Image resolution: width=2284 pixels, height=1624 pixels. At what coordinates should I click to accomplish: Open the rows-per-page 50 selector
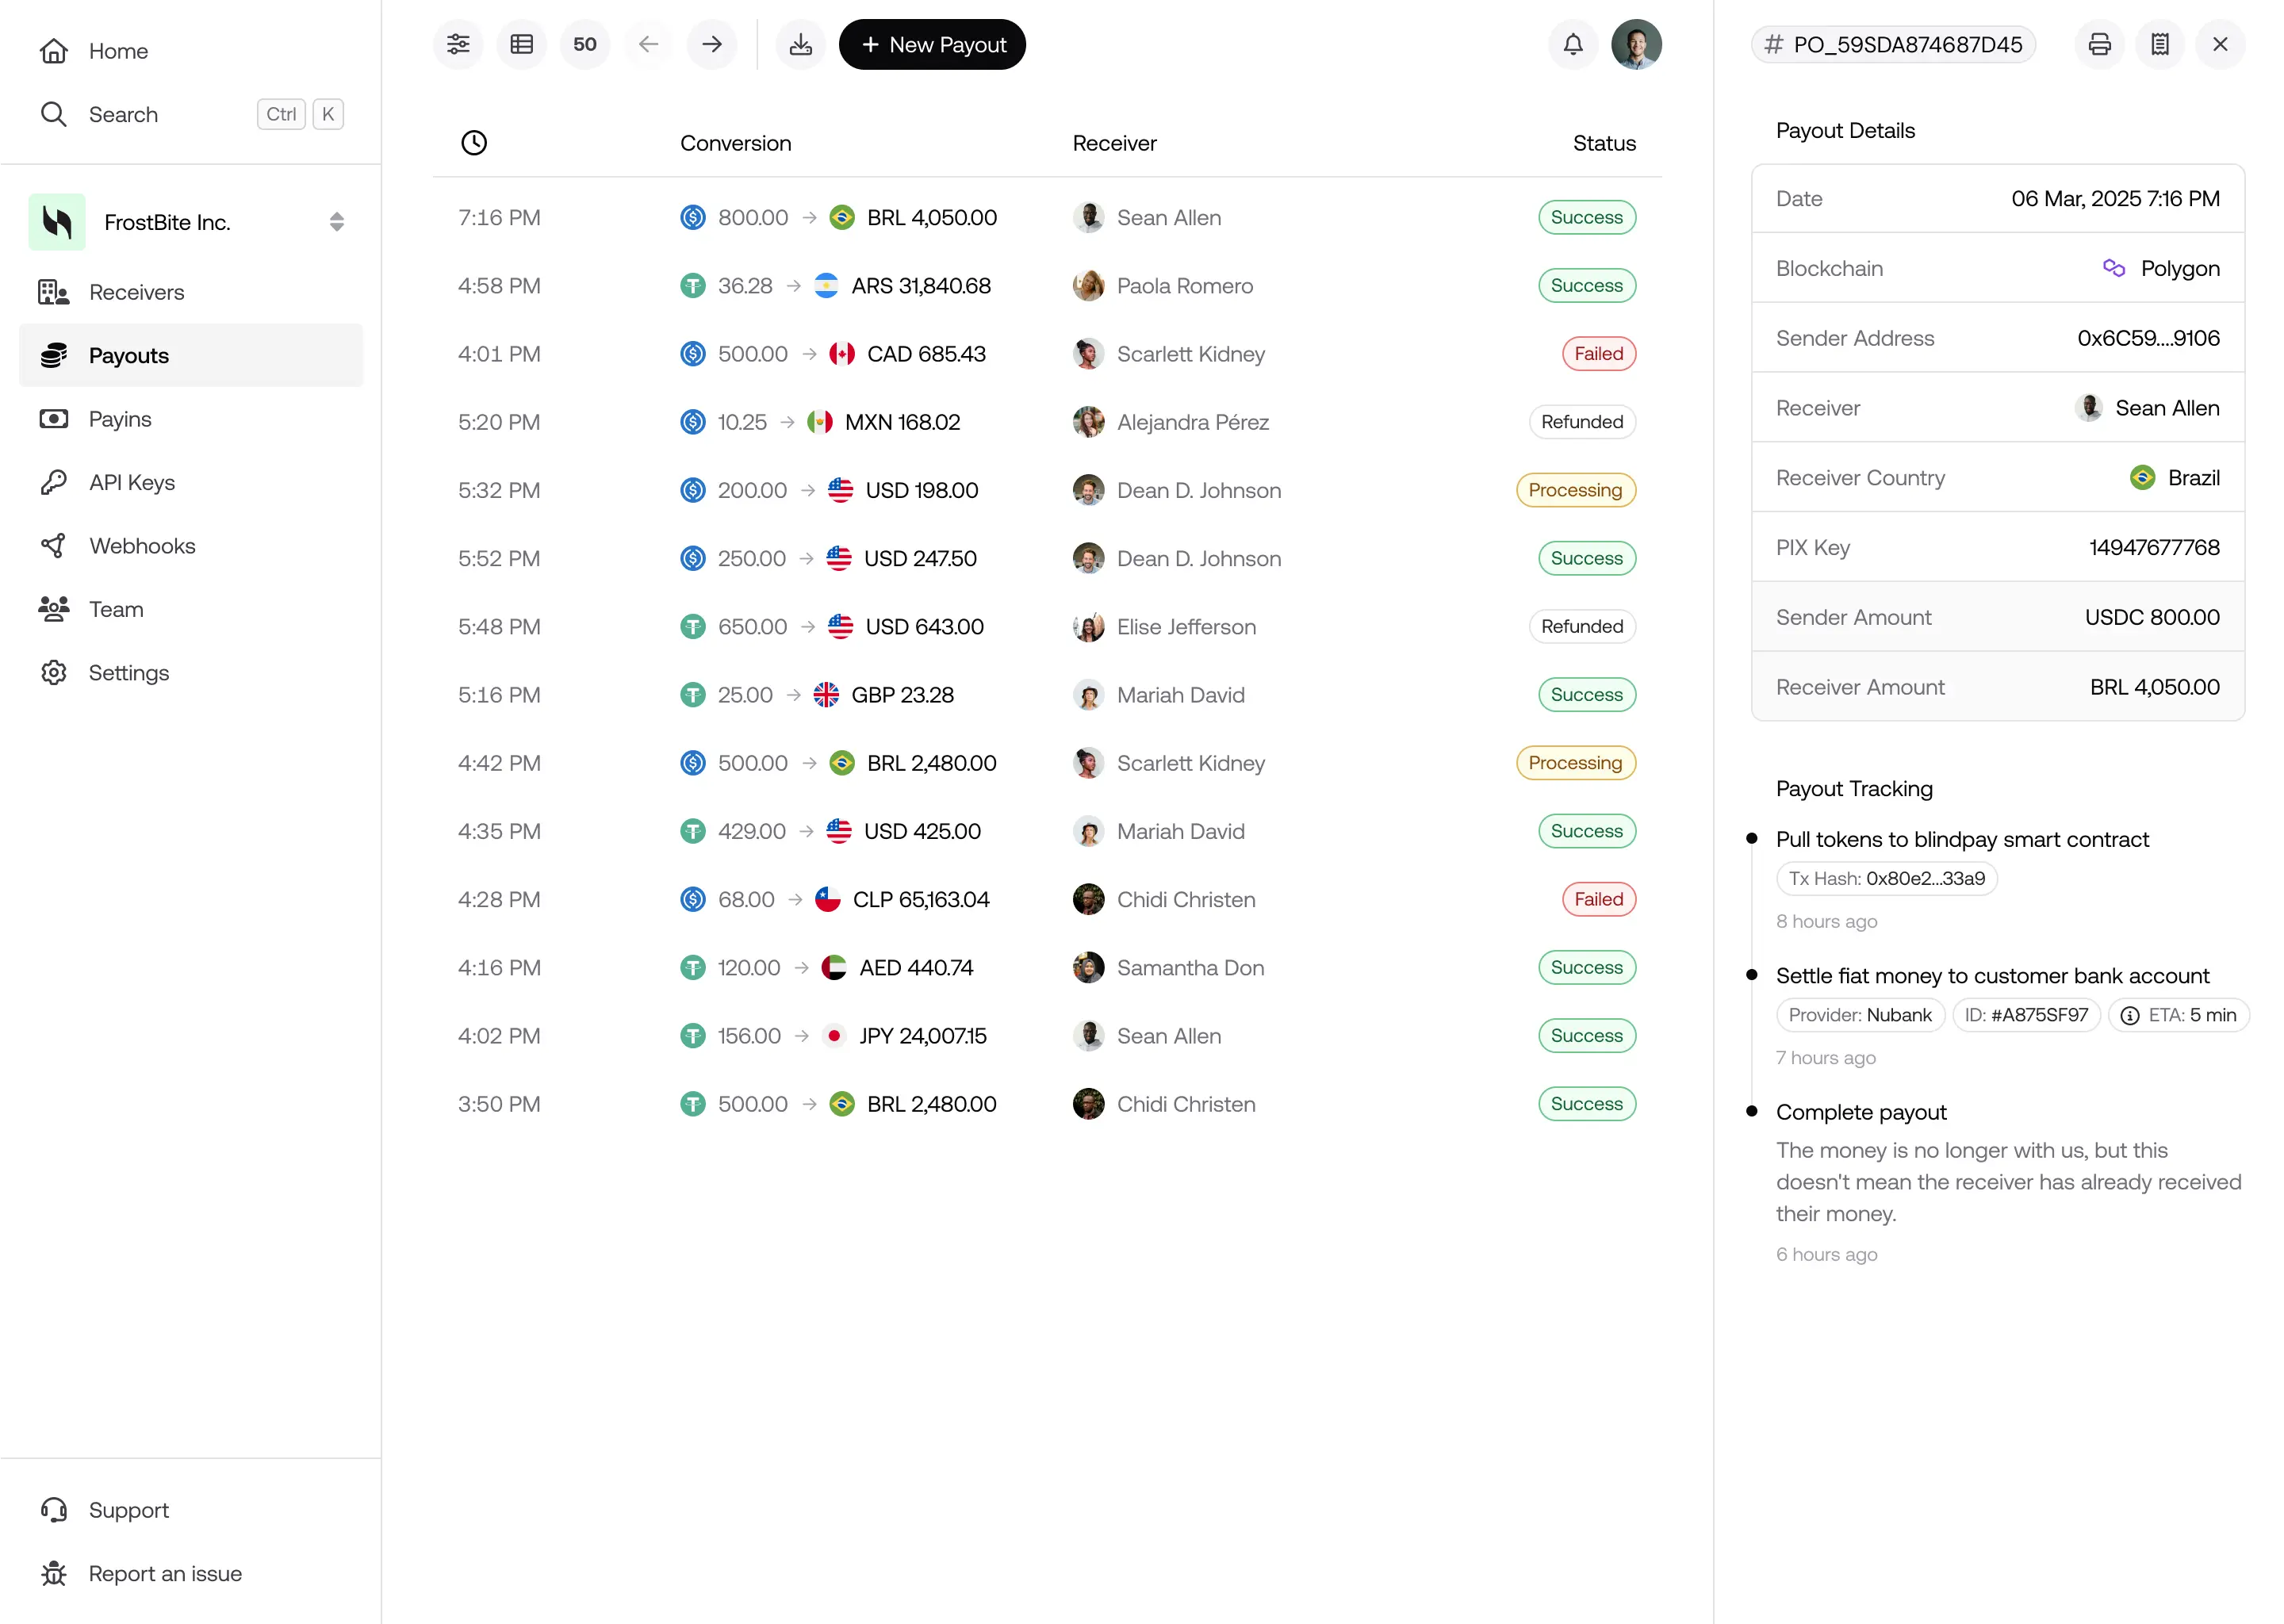(x=585, y=44)
